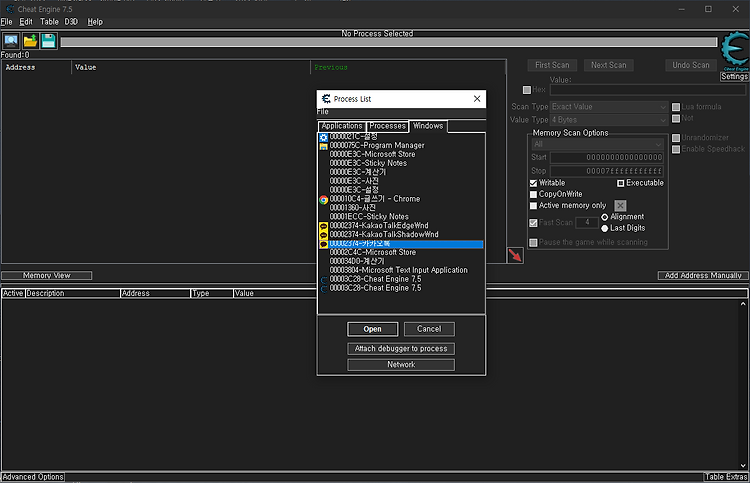The image size is (750, 483).
Task: Open Table Extras in status bar
Action: (x=726, y=477)
